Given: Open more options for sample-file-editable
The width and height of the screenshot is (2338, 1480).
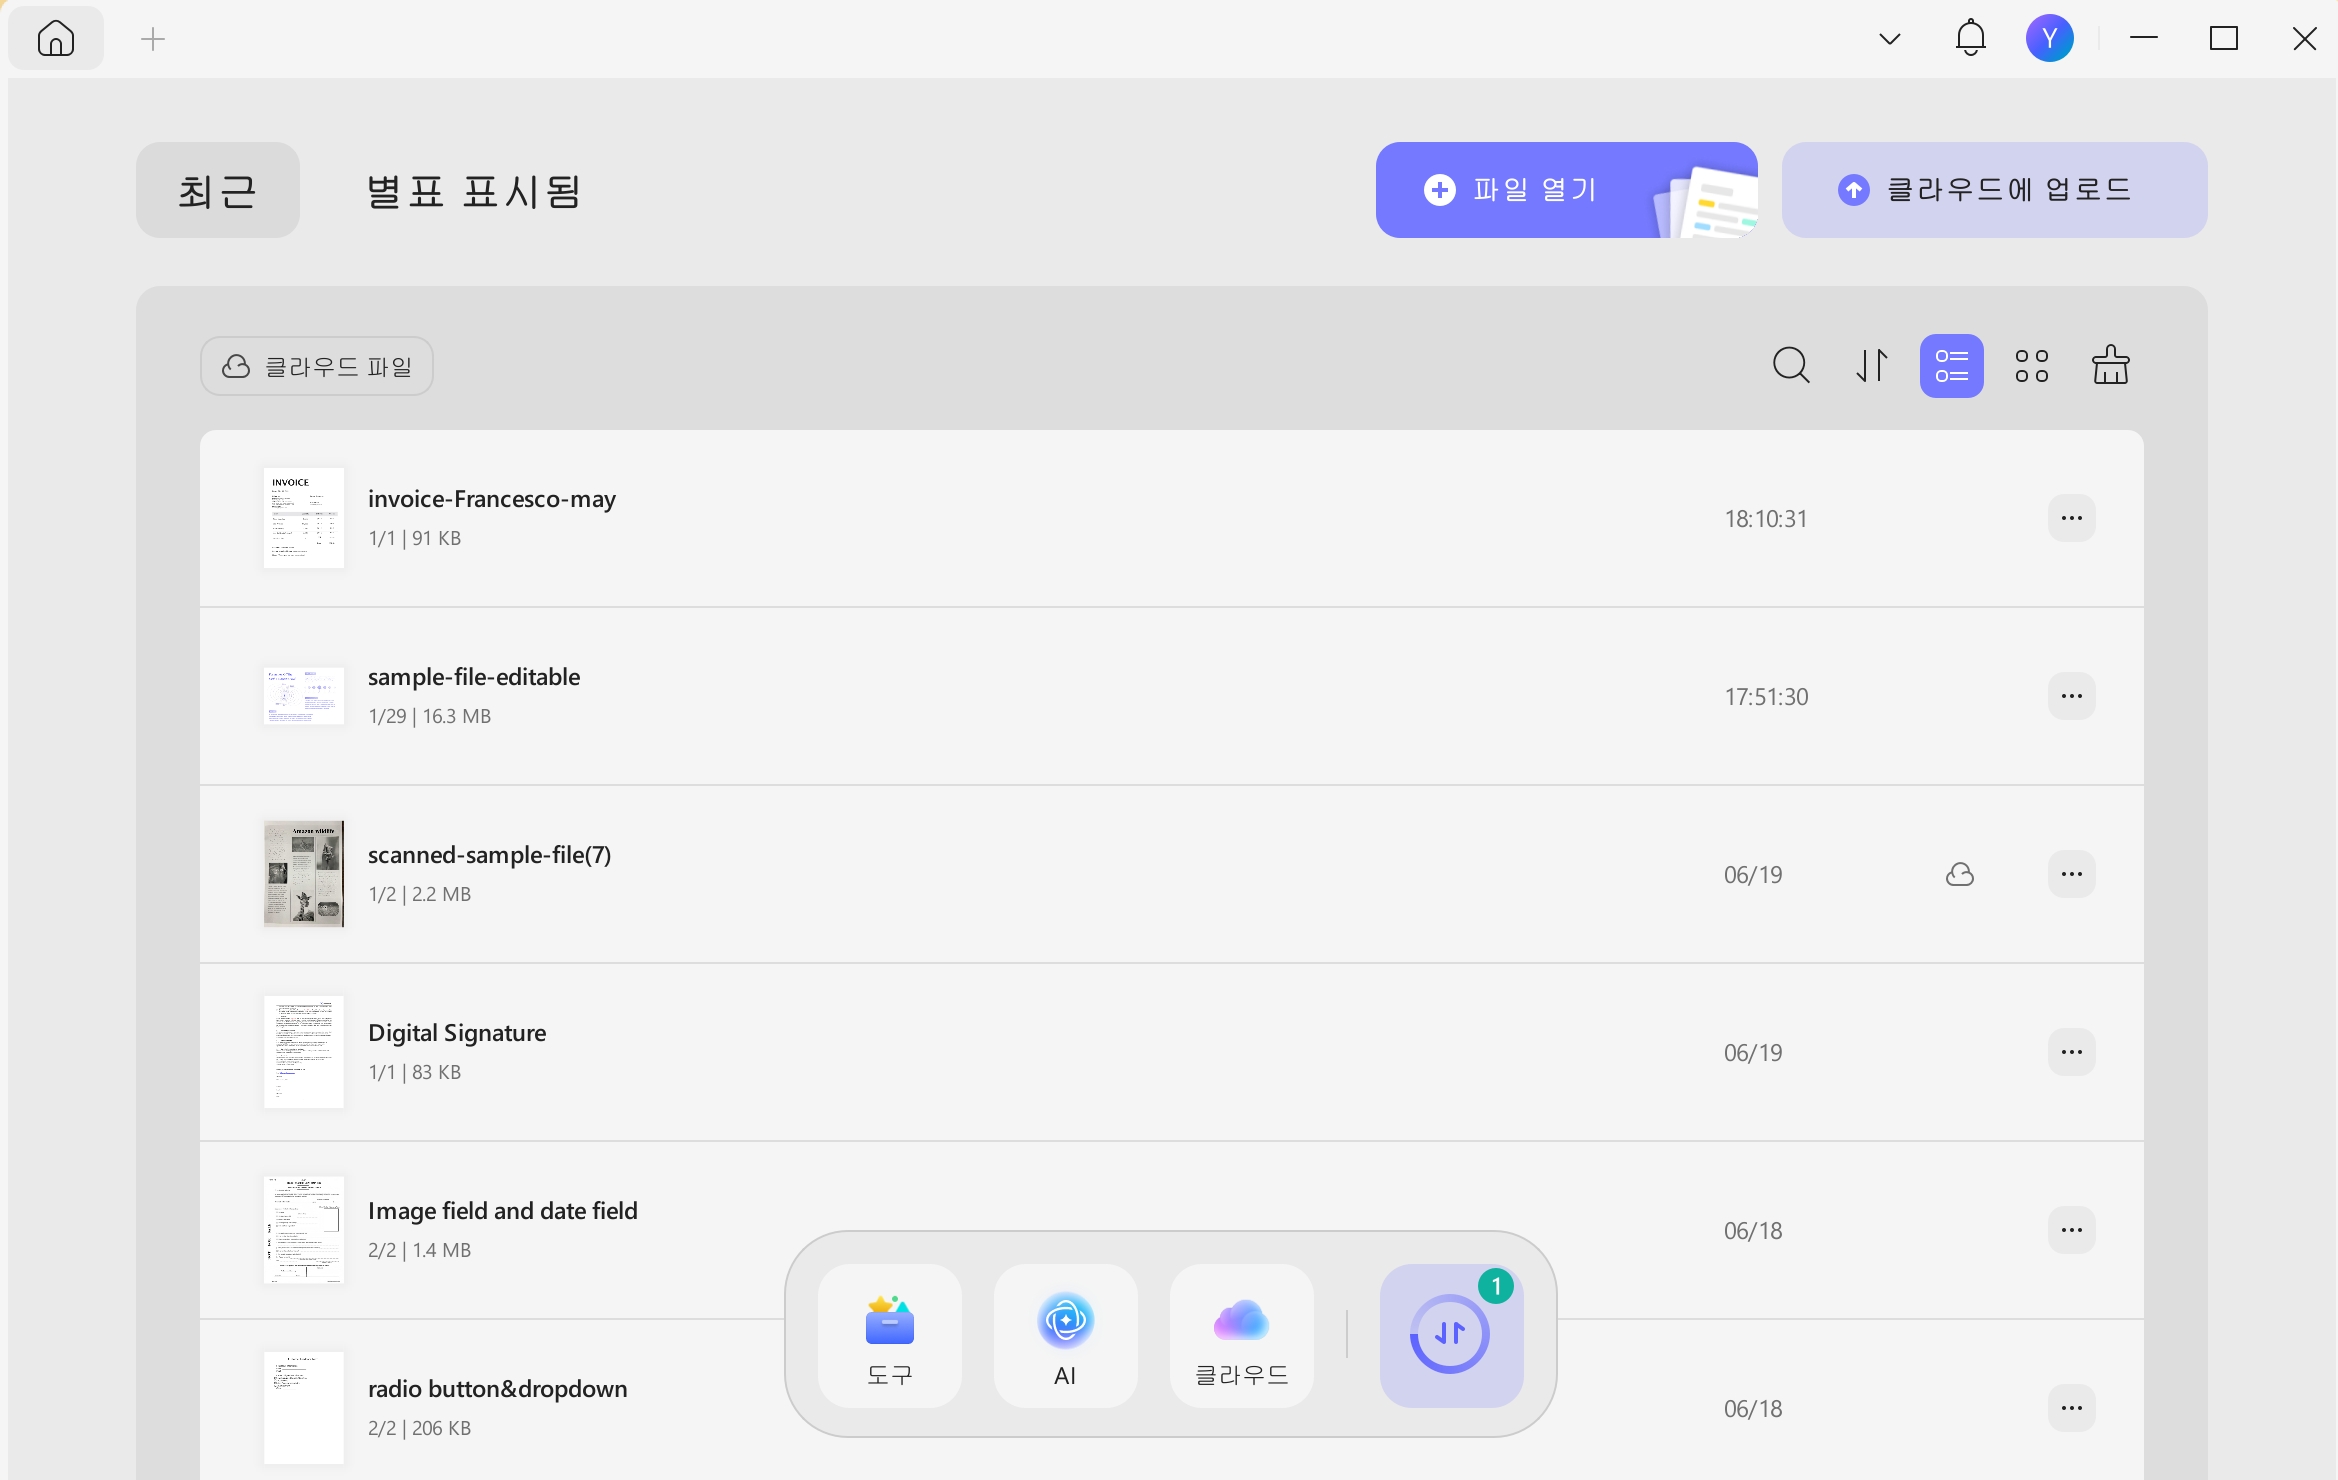Looking at the screenshot, I should 2071,696.
